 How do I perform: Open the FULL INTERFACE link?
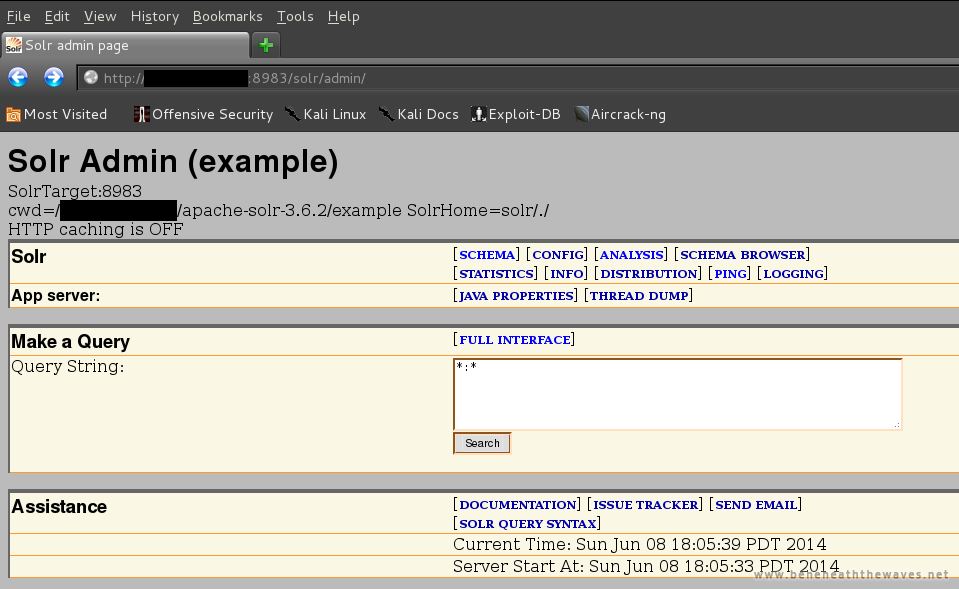click(x=514, y=340)
